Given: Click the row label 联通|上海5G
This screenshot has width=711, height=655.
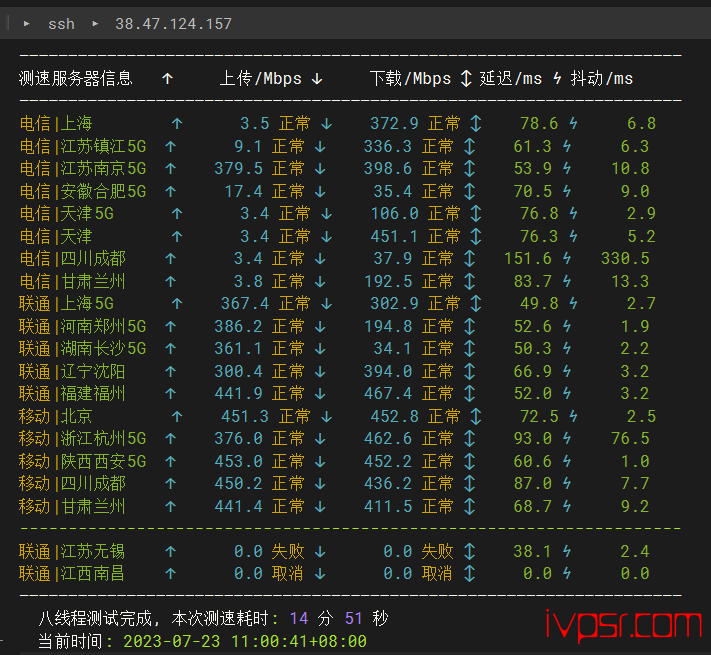Looking at the screenshot, I should tap(67, 304).
